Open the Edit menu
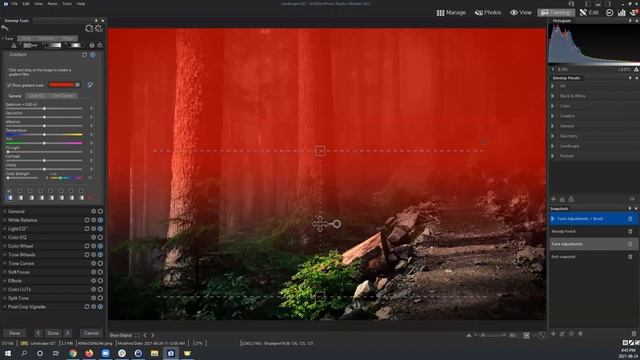The height and width of the screenshot is (360, 640). 26,4
